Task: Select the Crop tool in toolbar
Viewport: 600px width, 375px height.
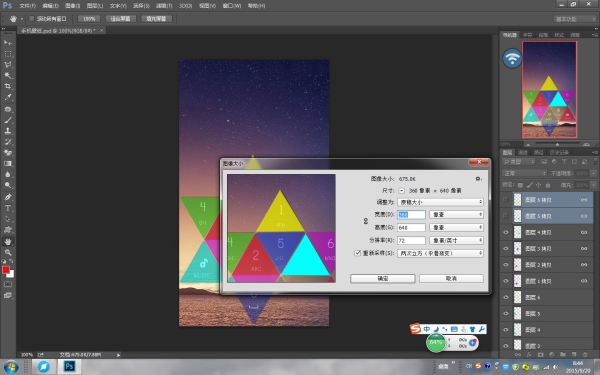Action: click(8, 86)
